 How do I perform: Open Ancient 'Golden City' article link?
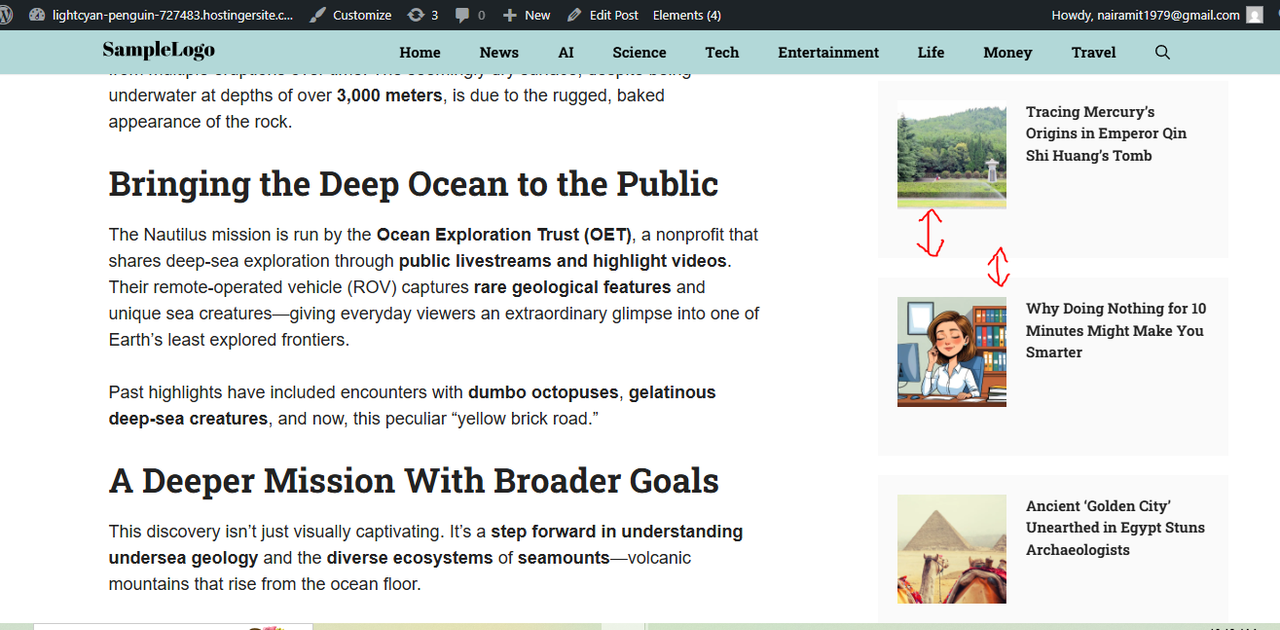coord(1115,528)
